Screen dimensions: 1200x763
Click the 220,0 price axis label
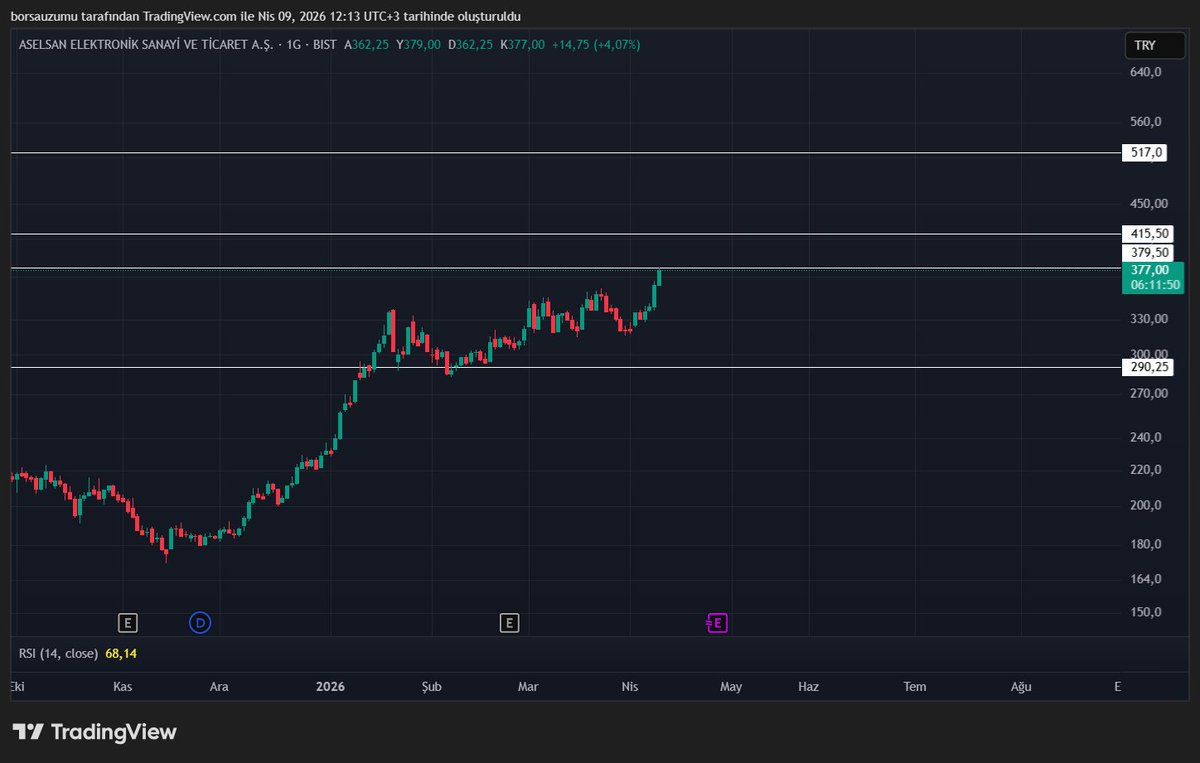[1146, 470]
